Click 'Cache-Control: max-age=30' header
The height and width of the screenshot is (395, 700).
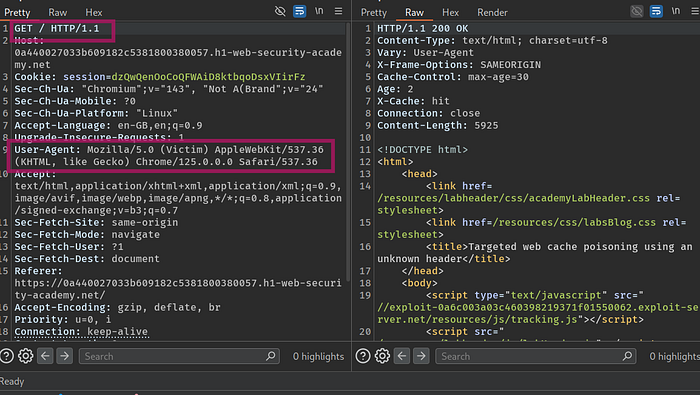pos(453,77)
